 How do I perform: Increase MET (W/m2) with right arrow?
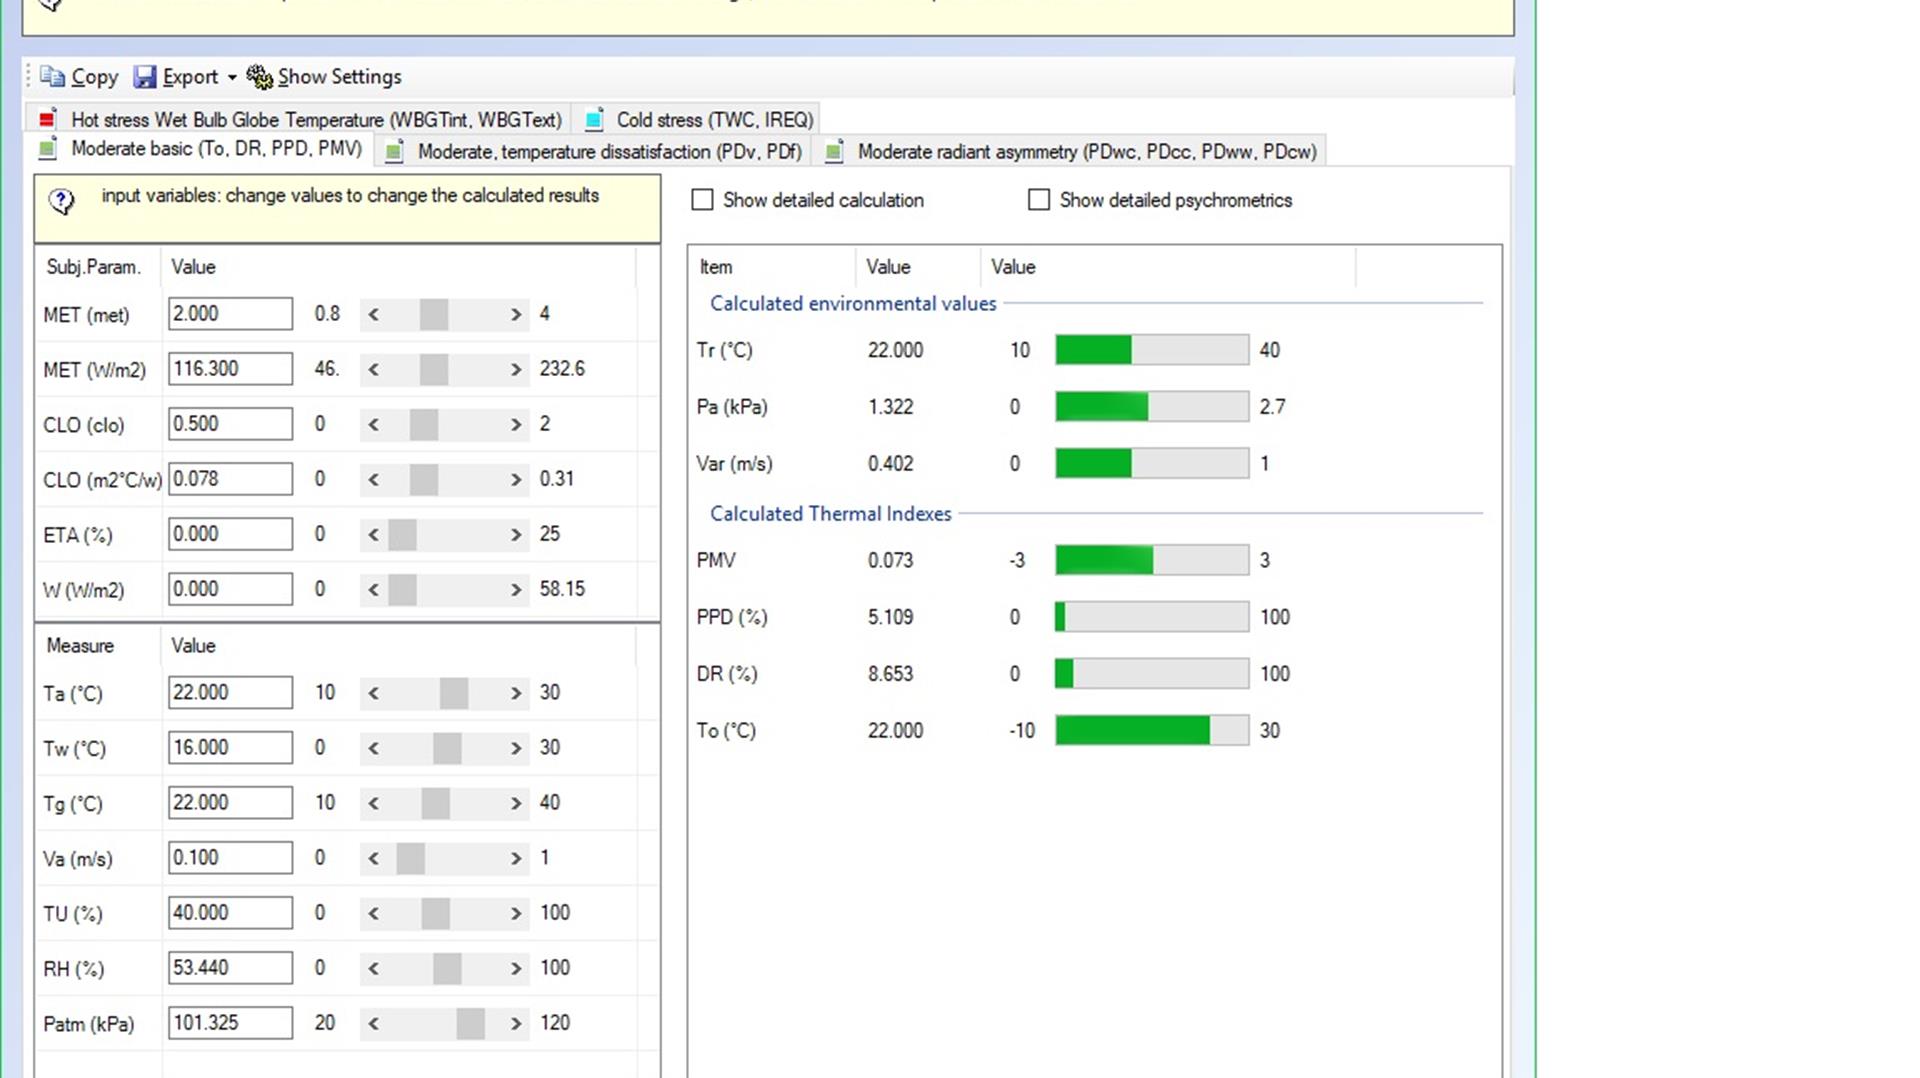point(516,369)
